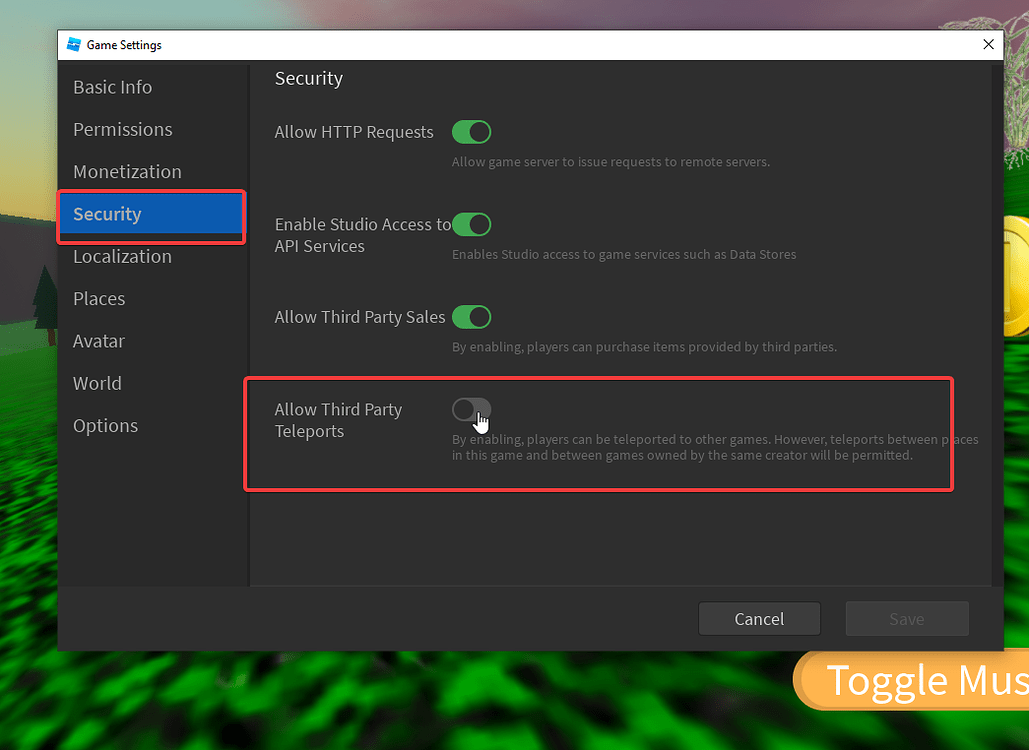1029x750 pixels.
Task: Switch to the Monetization section
Action: pyautogui.click(x=127, y=172)
